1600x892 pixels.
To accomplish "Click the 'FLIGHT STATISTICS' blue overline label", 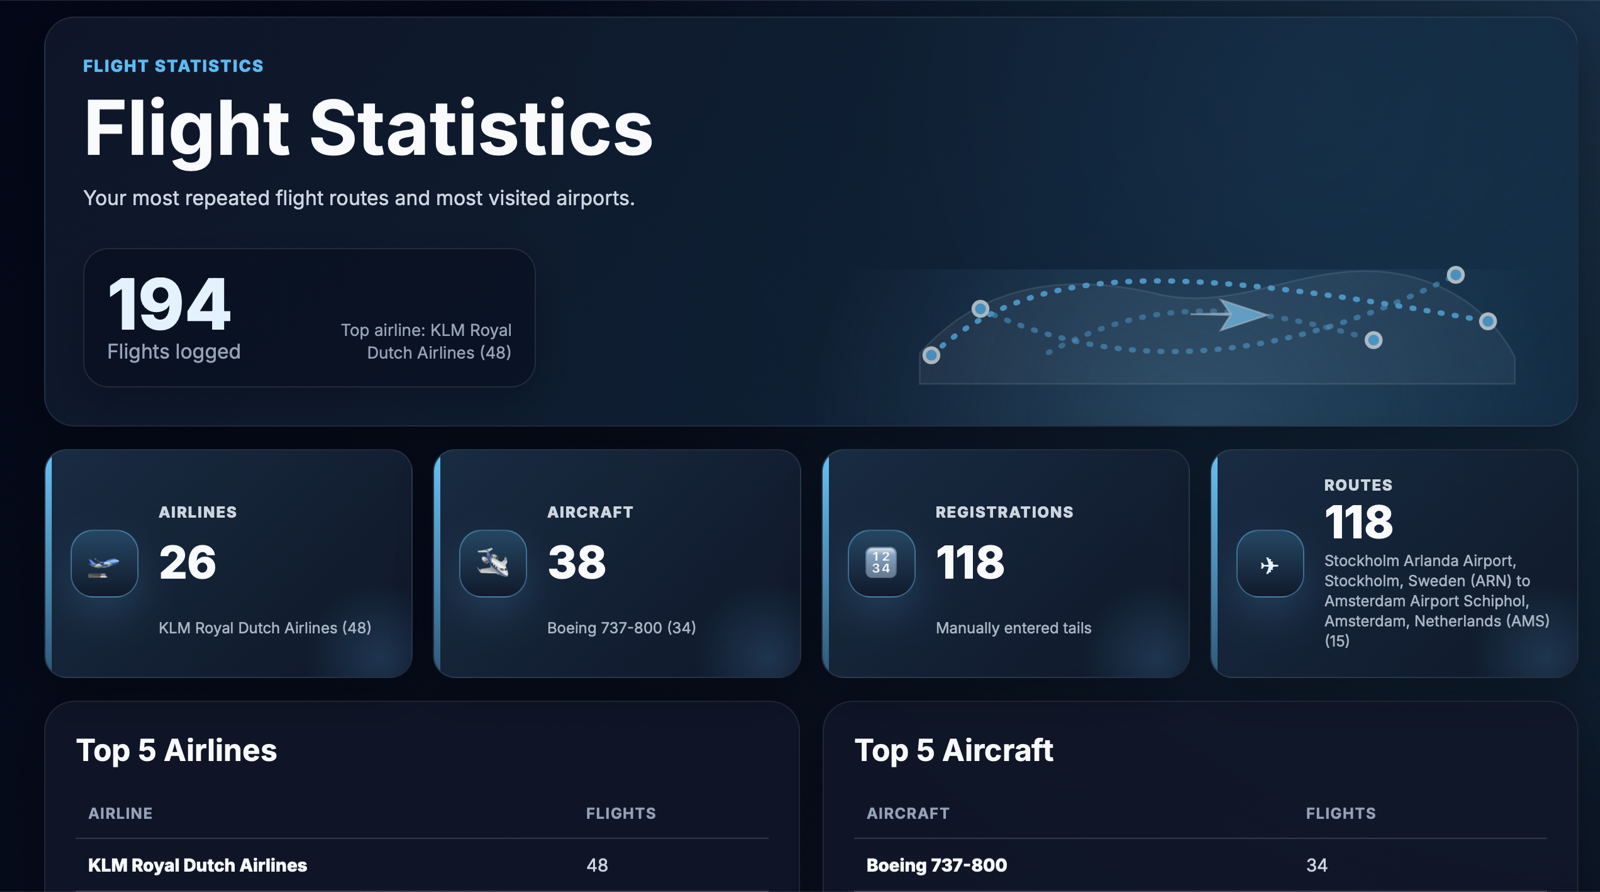I will (x=173, y=66).
